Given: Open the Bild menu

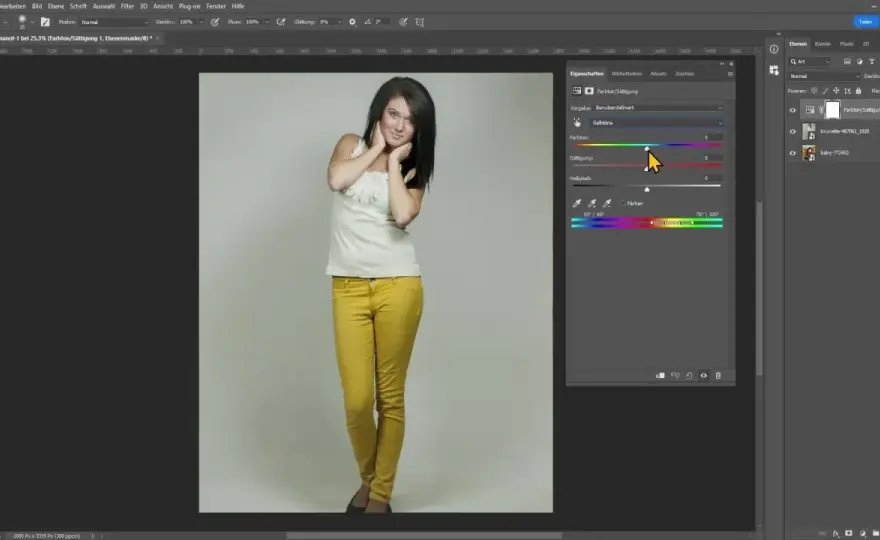Looking at the screenshot, I should click(x=36, y=6).
